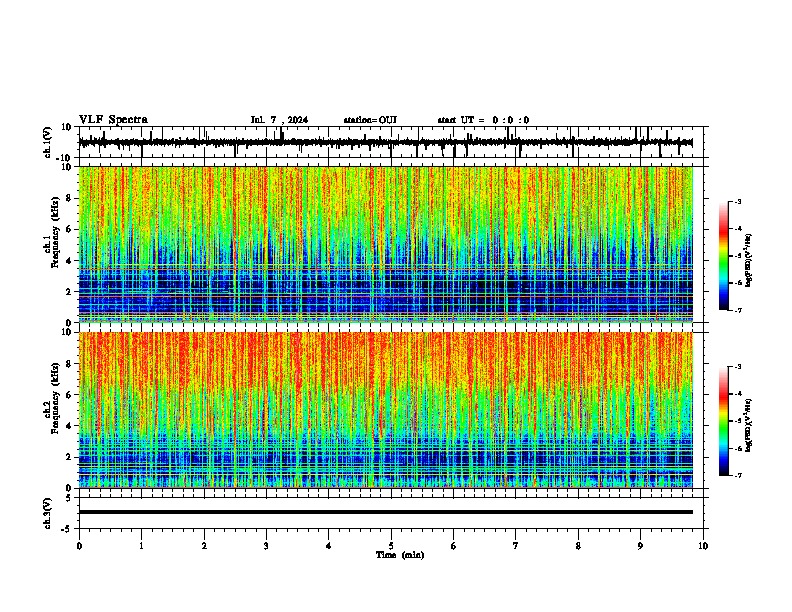Viewport: 792px width, 612px height.
Task: Click the "-10" tick on ch.1 voltage axis
Action: [x=65, y=158]
